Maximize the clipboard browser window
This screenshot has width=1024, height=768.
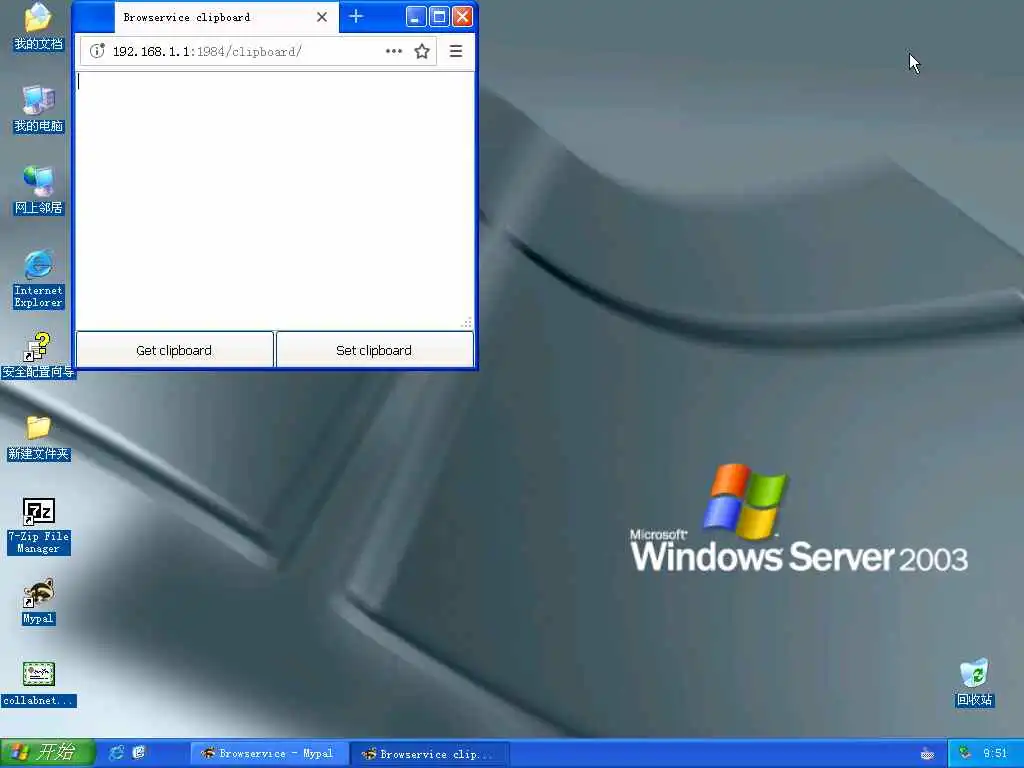click(440, 16)
